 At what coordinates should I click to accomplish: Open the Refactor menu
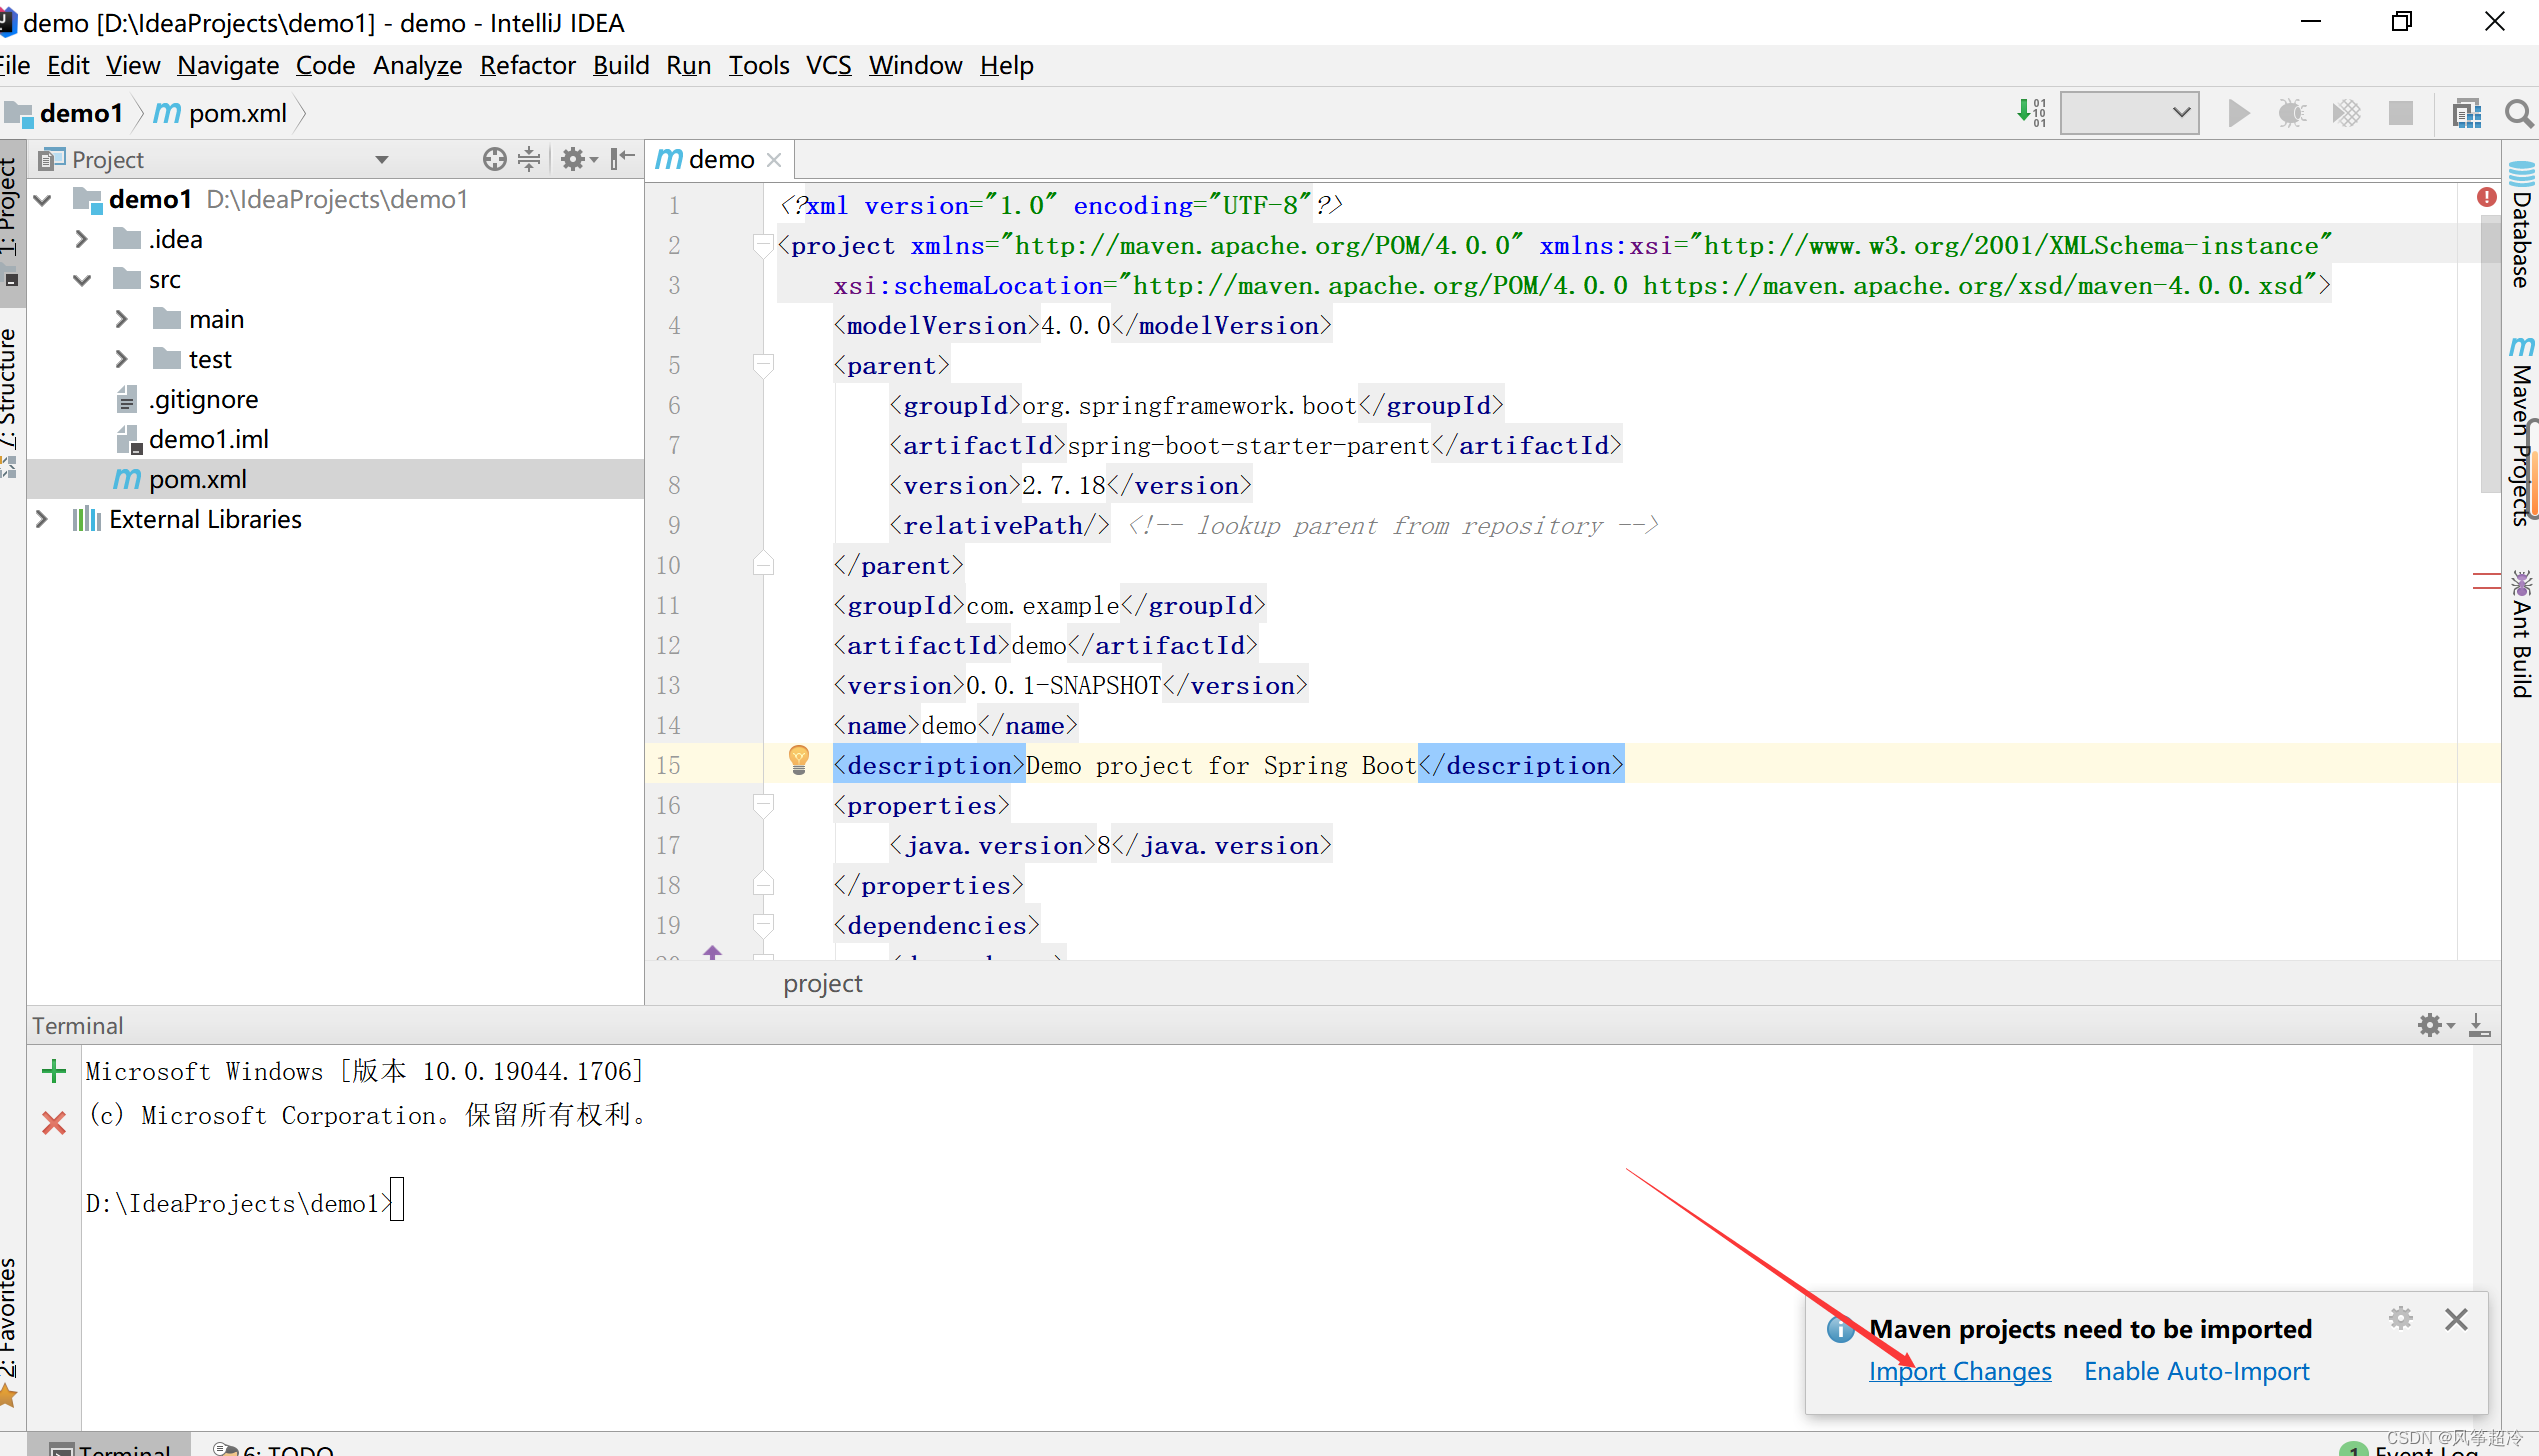(x=527, y=65)
